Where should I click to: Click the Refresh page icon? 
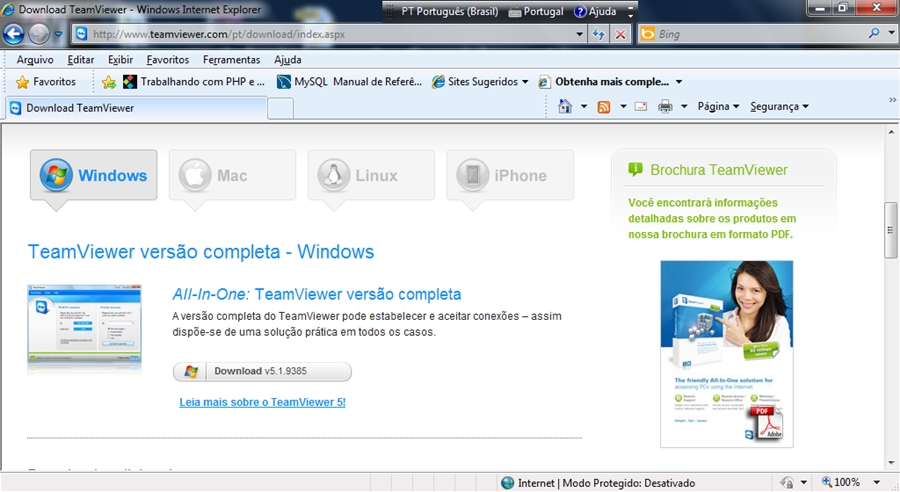[599, 34]
